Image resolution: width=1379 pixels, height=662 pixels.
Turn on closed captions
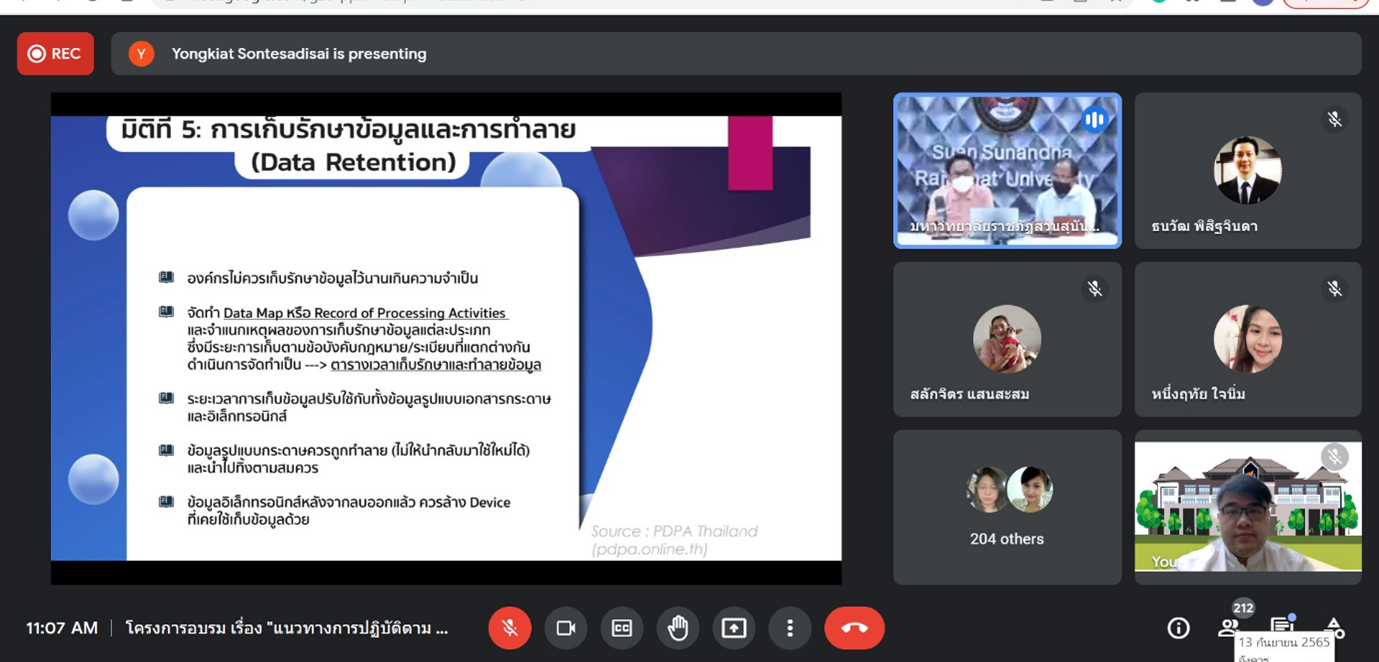point(621,628)
